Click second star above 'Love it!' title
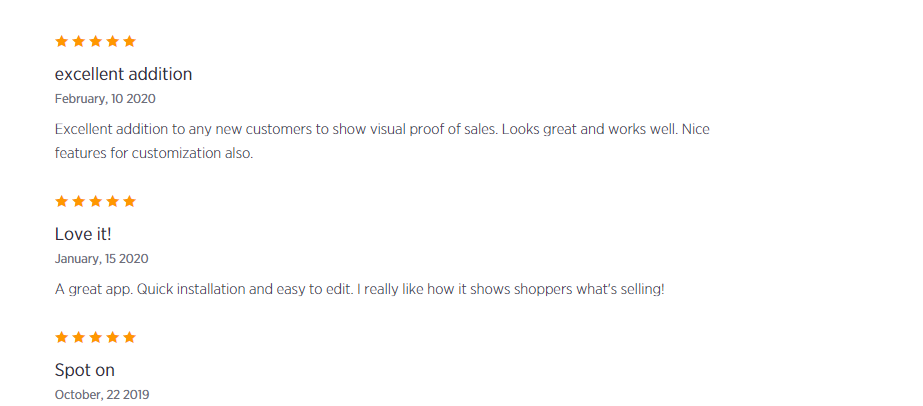The width and height of the screenshot is (923, 406). click(78, 202)
